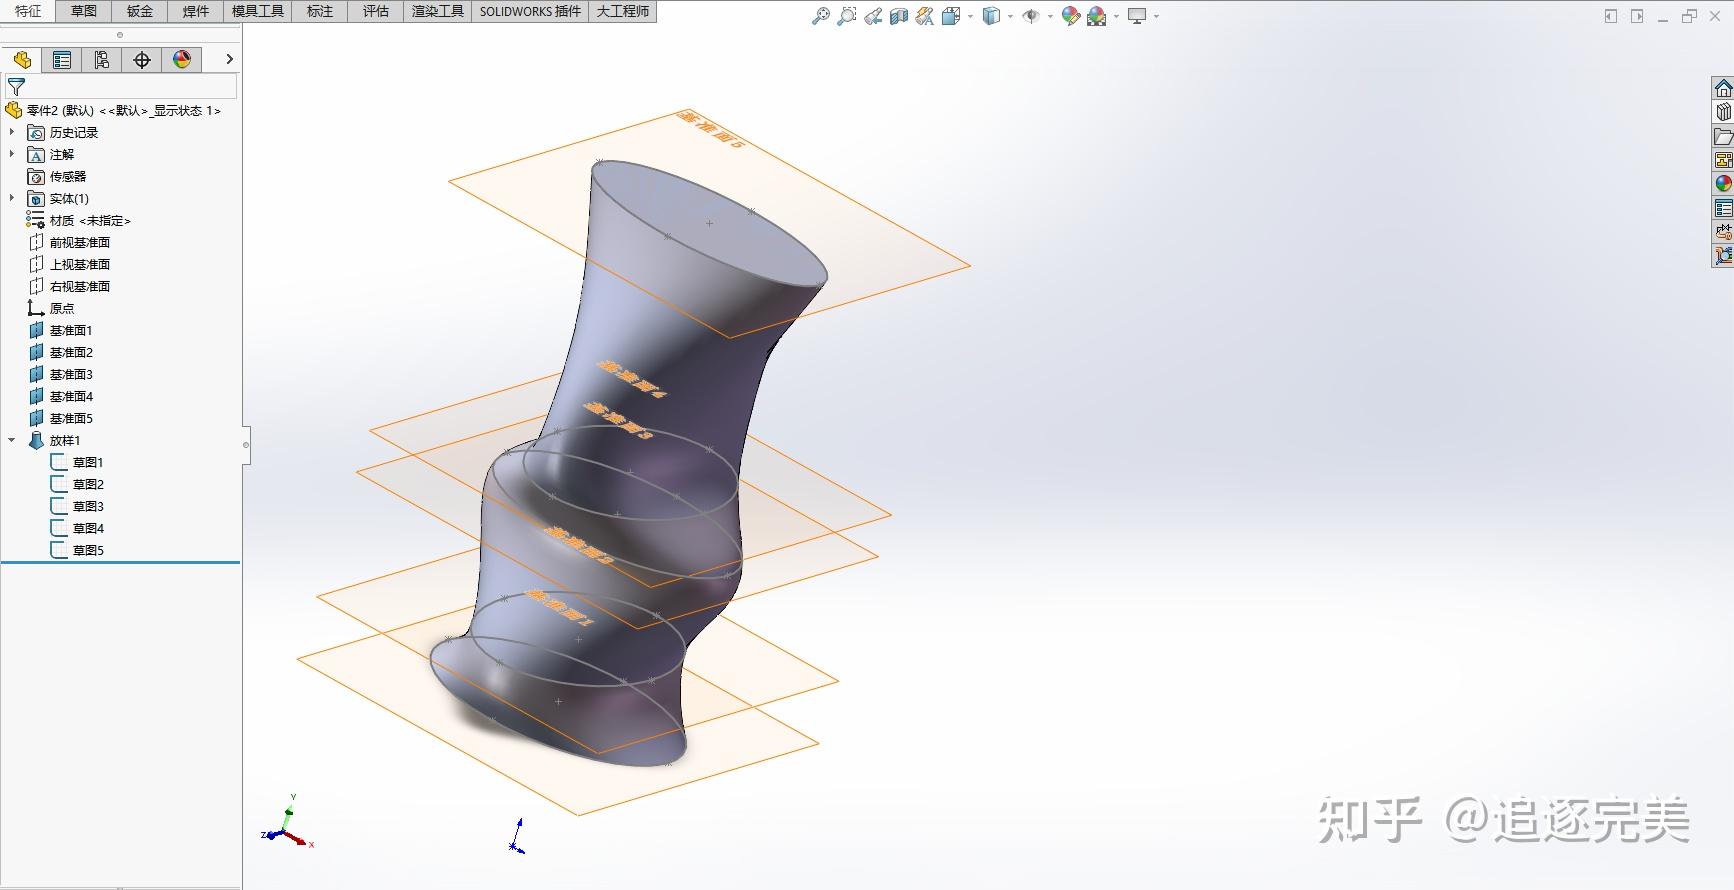Open the SOLIDWORKS 插件 ribbon tab

click(530, 11)
